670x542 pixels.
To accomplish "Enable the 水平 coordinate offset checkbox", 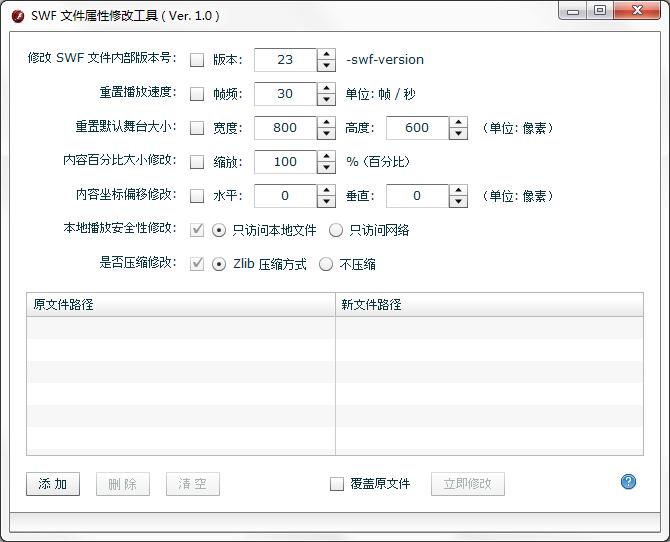I will 197,195.
